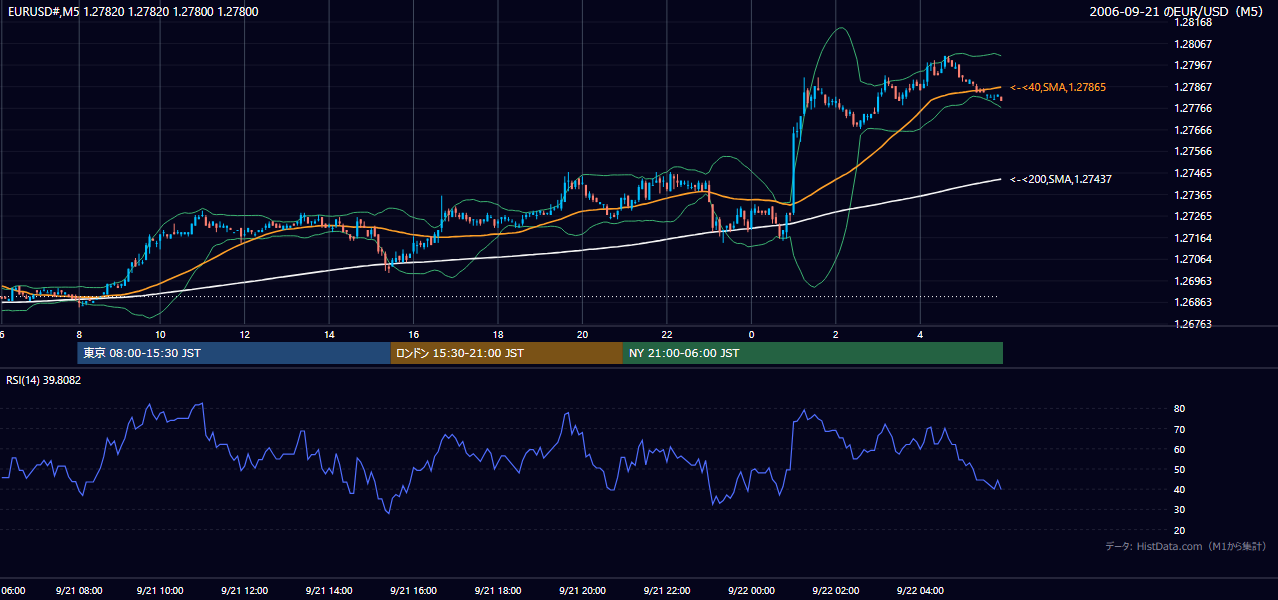
Task: Click price axis value 1.27566
Action: point(1194,152)
